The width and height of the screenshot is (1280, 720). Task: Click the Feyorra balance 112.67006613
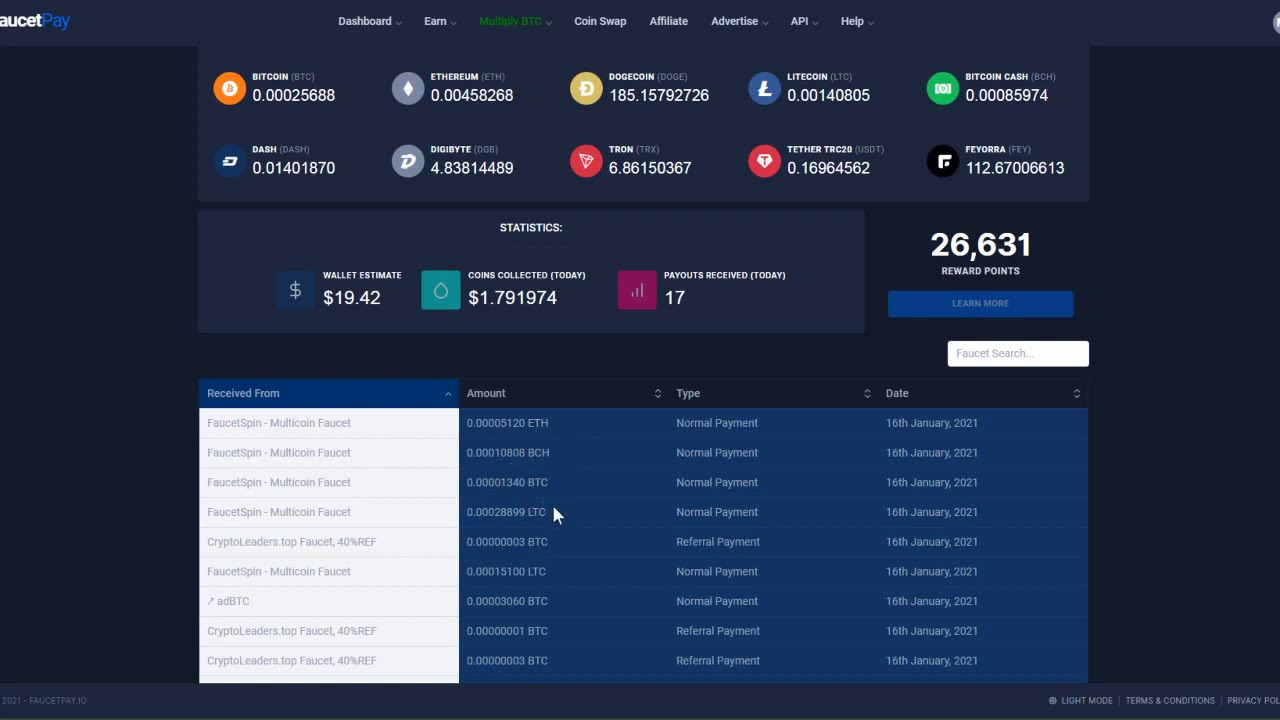(x=1015, y=168)
